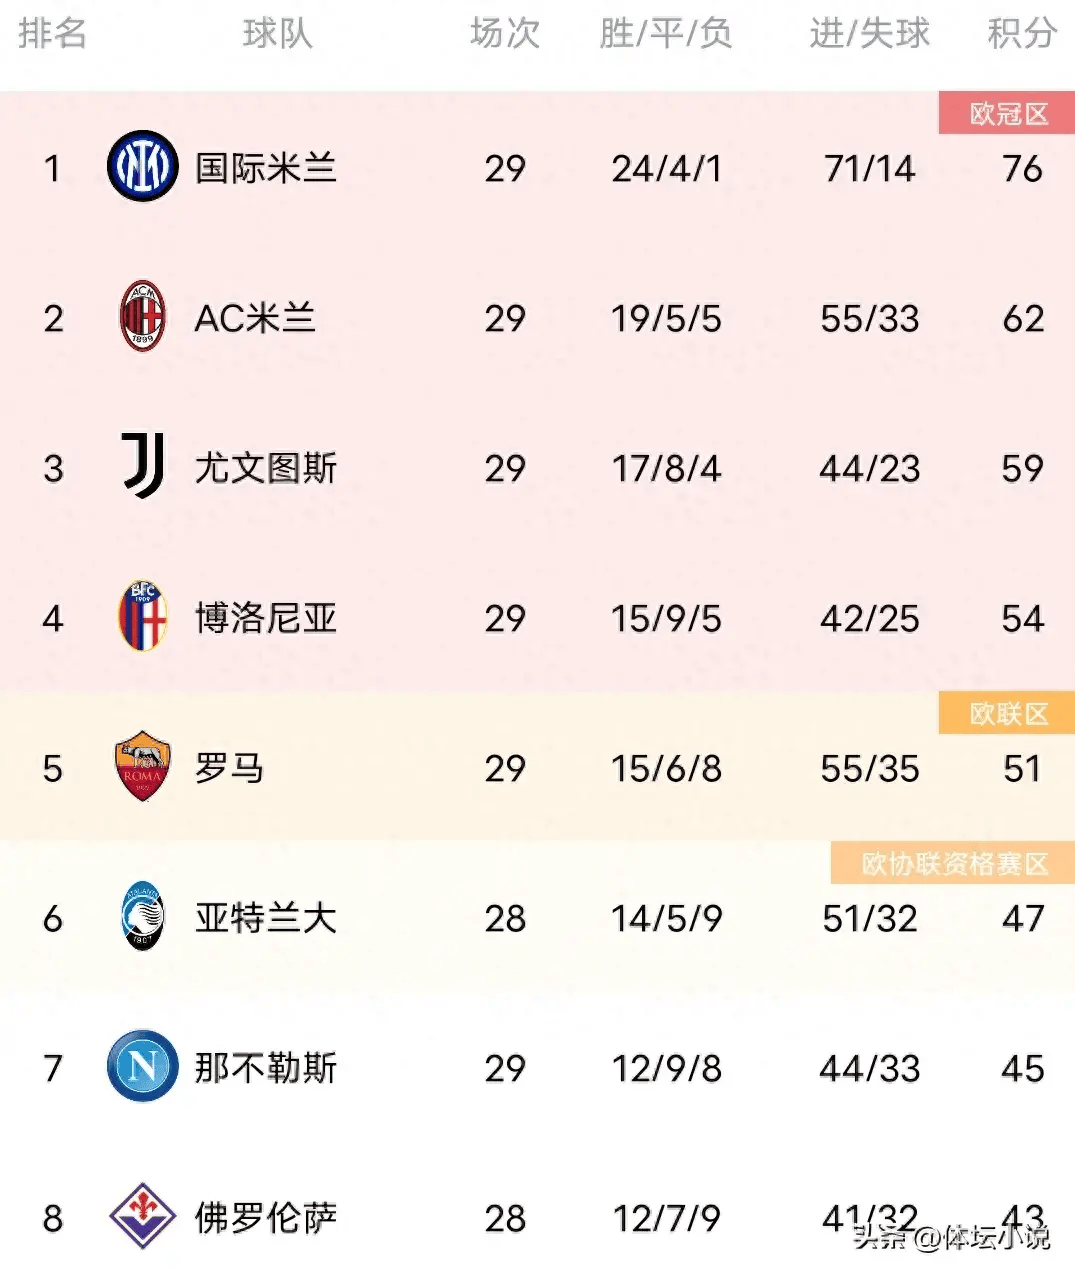This screenshot has width=1075, height=1275.
Task: Click 博洛尼亚 points value 54
Action: (x=1023, y=618)
